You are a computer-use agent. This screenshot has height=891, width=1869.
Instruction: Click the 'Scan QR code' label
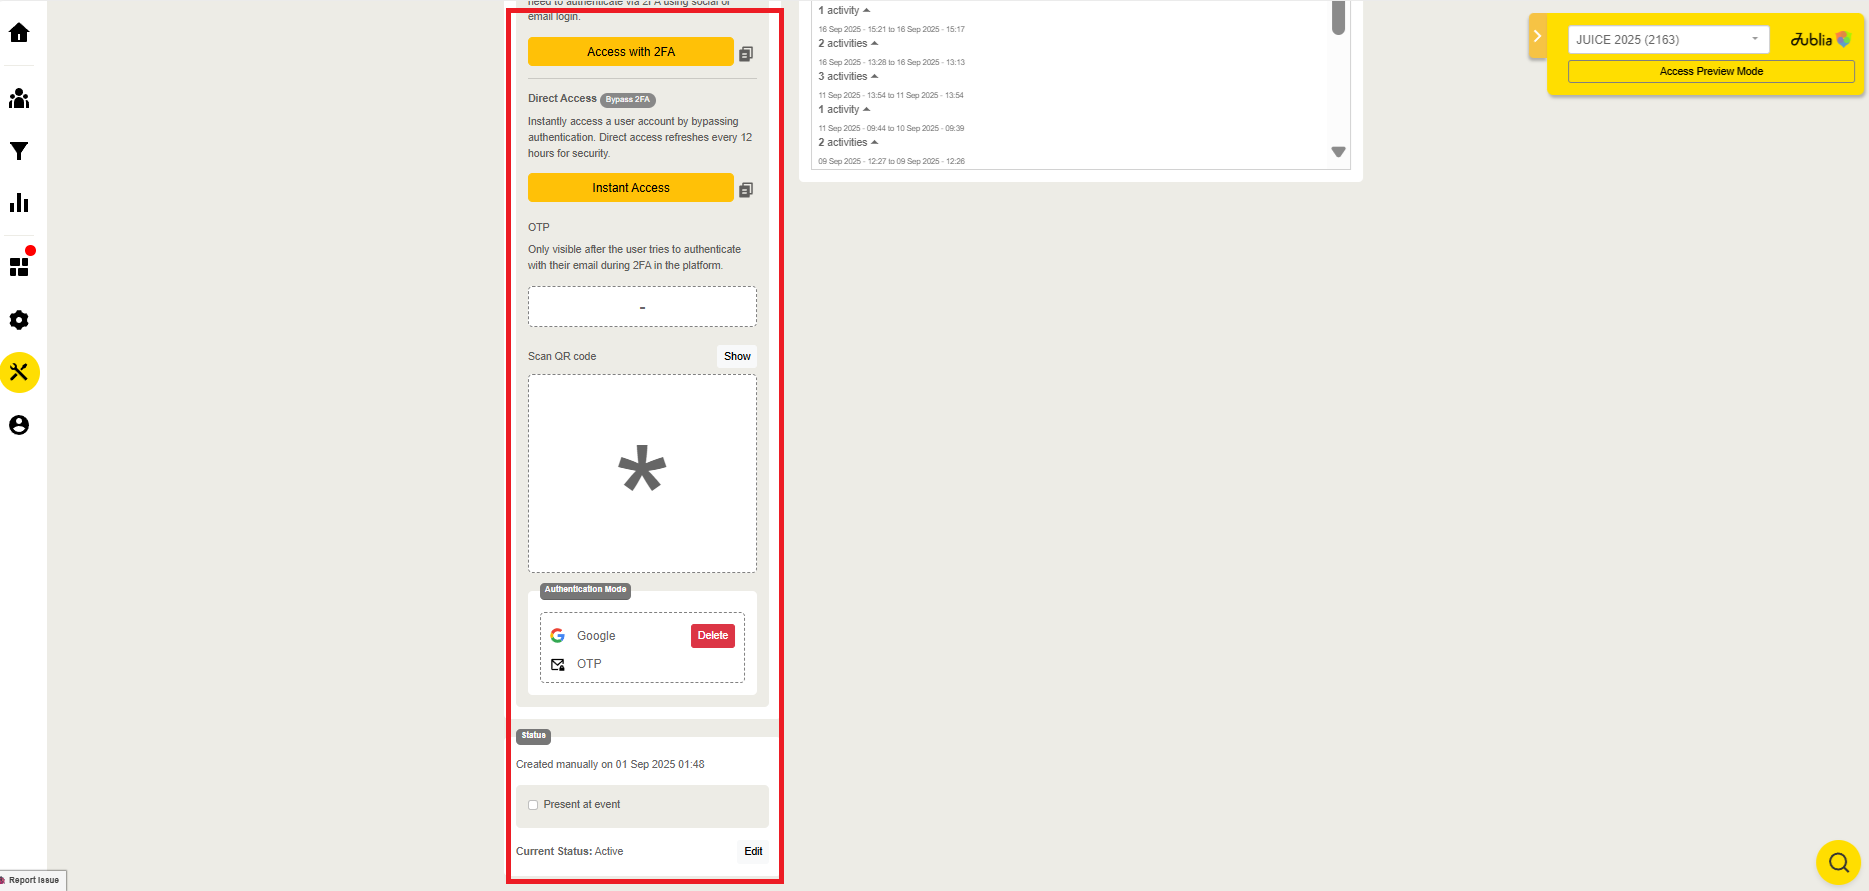pyautogui.click(x=562, y=357)
